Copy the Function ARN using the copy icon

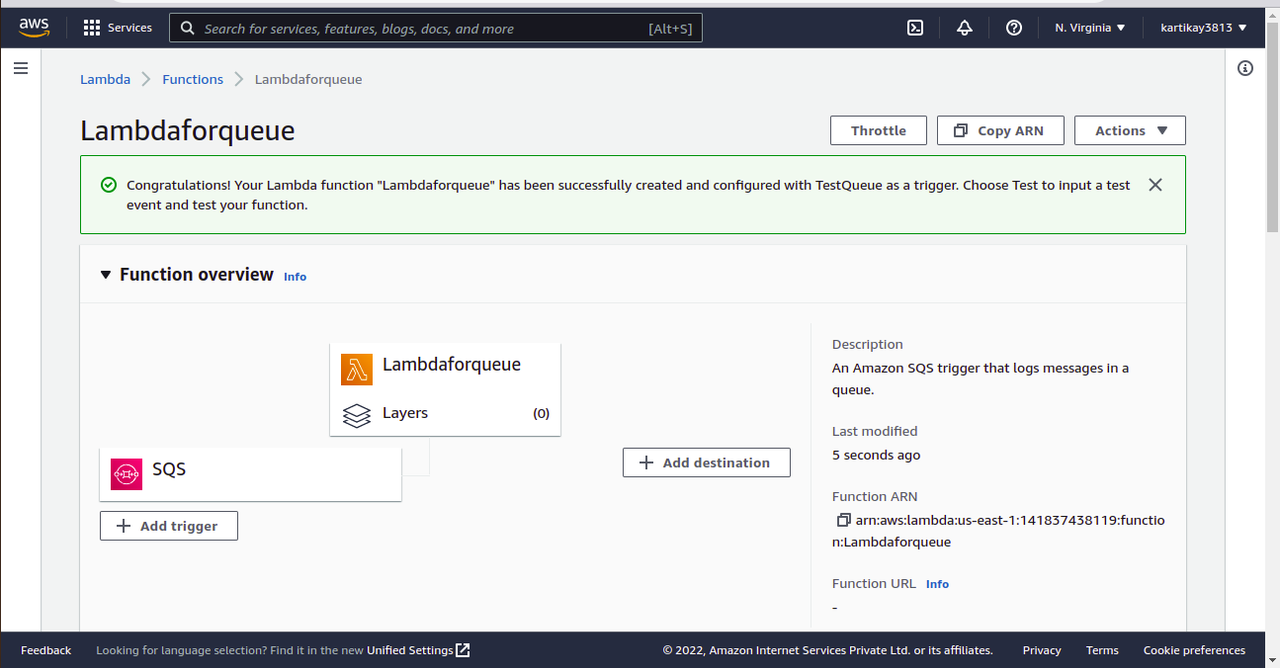click(843, 520)
